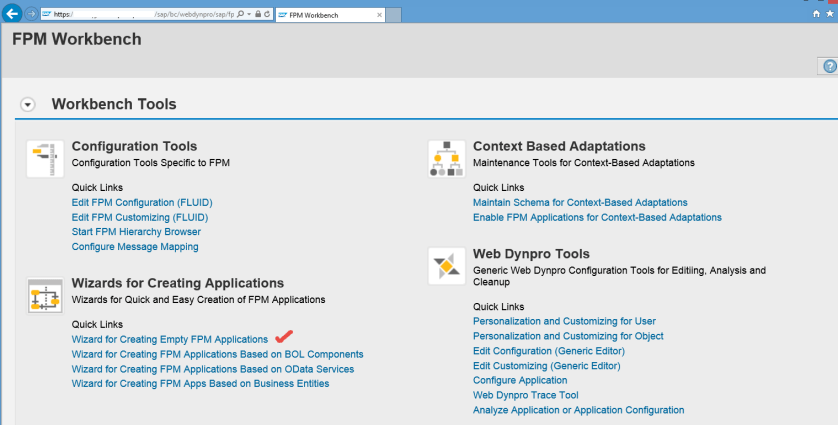Click the Wizards for Creating Applications icon

45,296
